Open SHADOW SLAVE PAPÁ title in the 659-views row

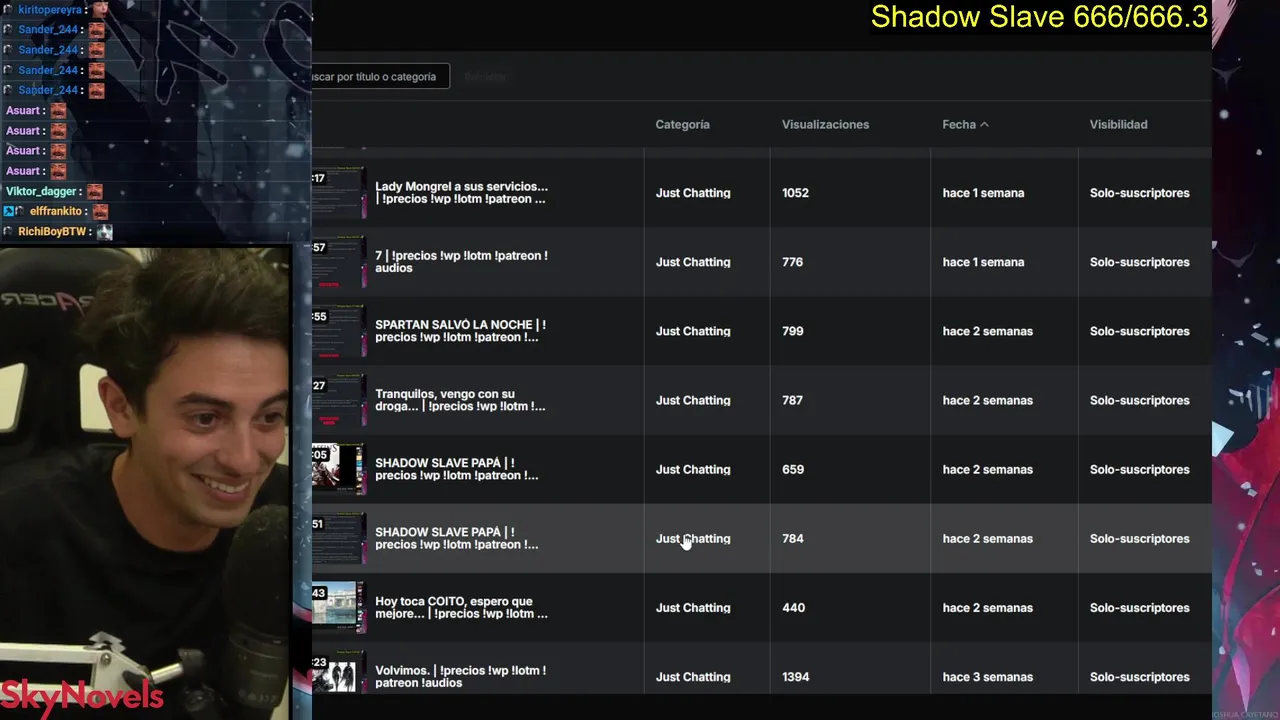pos(456,469)
